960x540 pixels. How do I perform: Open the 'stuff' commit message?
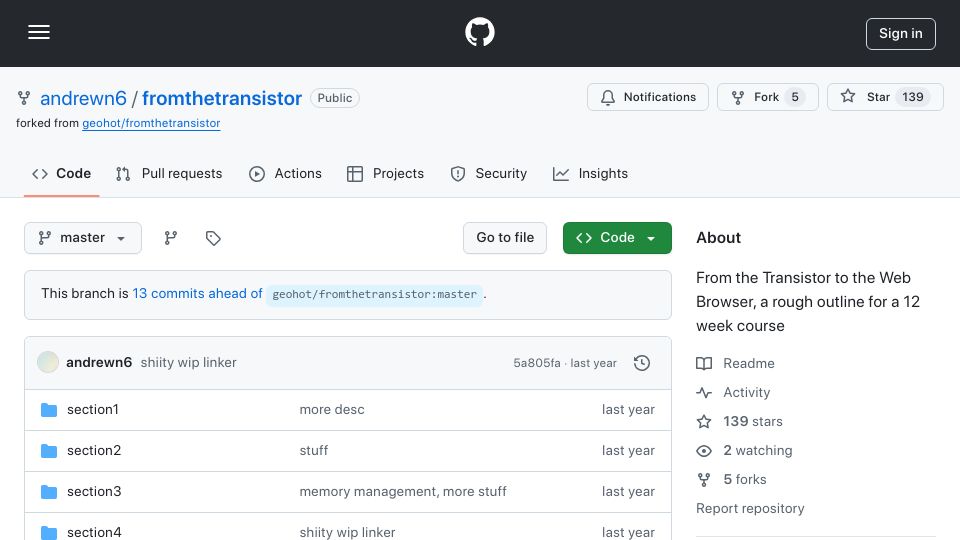pyautogui.click(x=313, y=451)
